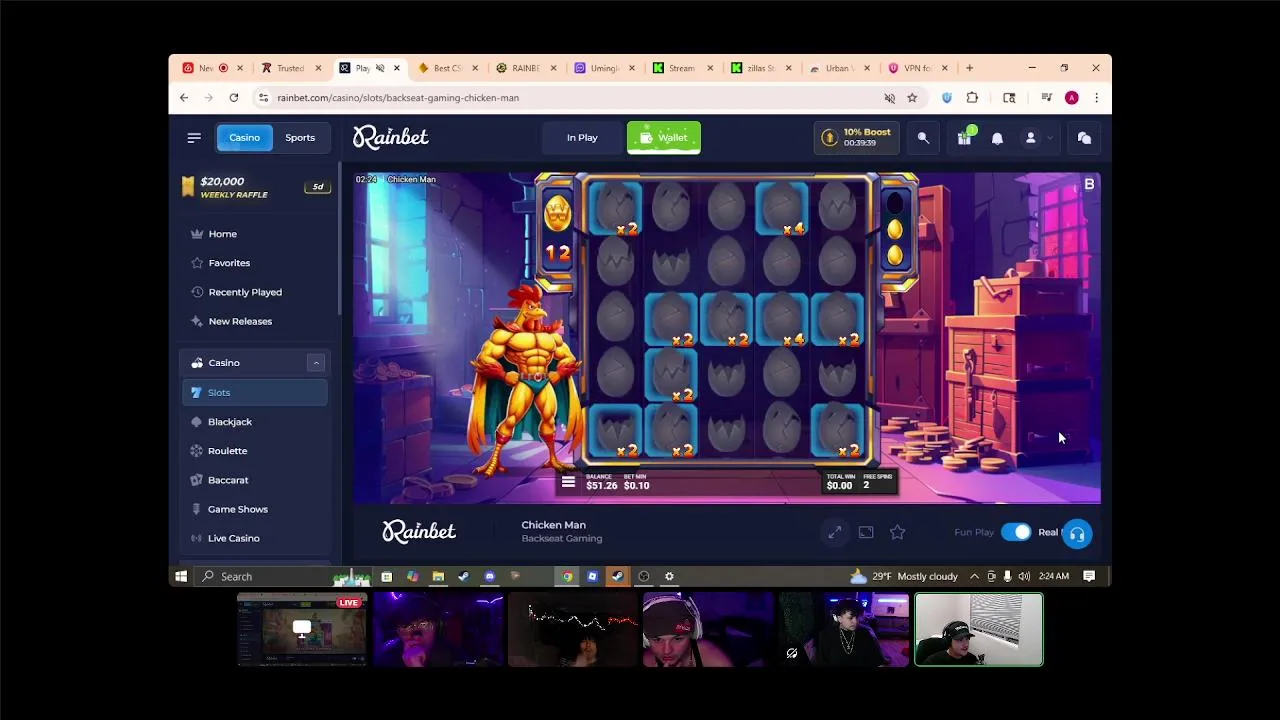
Task: Click the Bitwarden shield extension icon
Action: pos(947,98)
